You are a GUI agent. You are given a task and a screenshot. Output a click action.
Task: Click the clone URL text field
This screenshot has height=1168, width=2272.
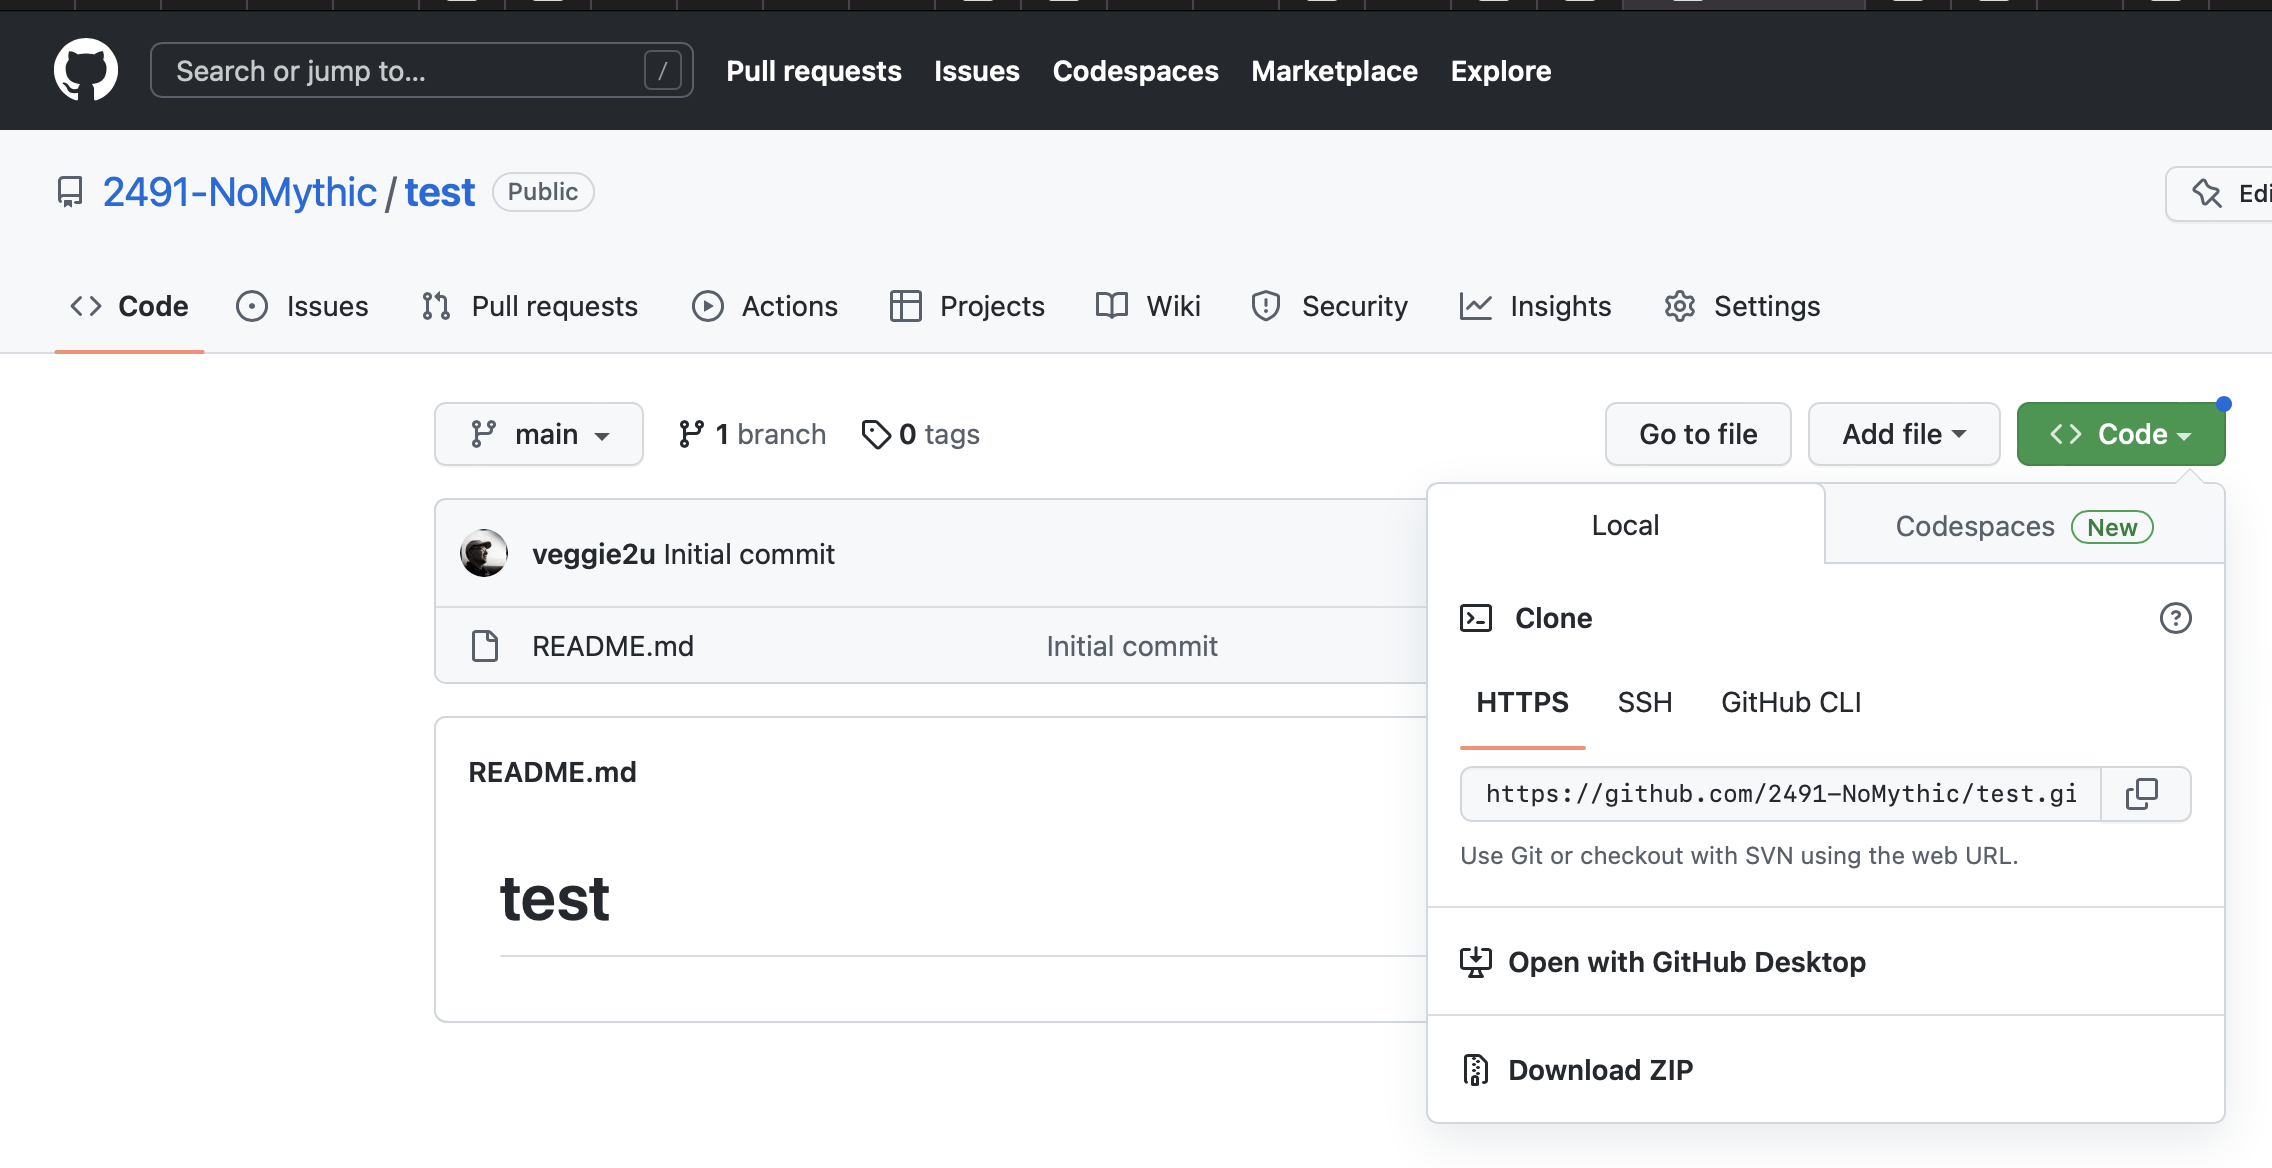tap(1781, 794)
